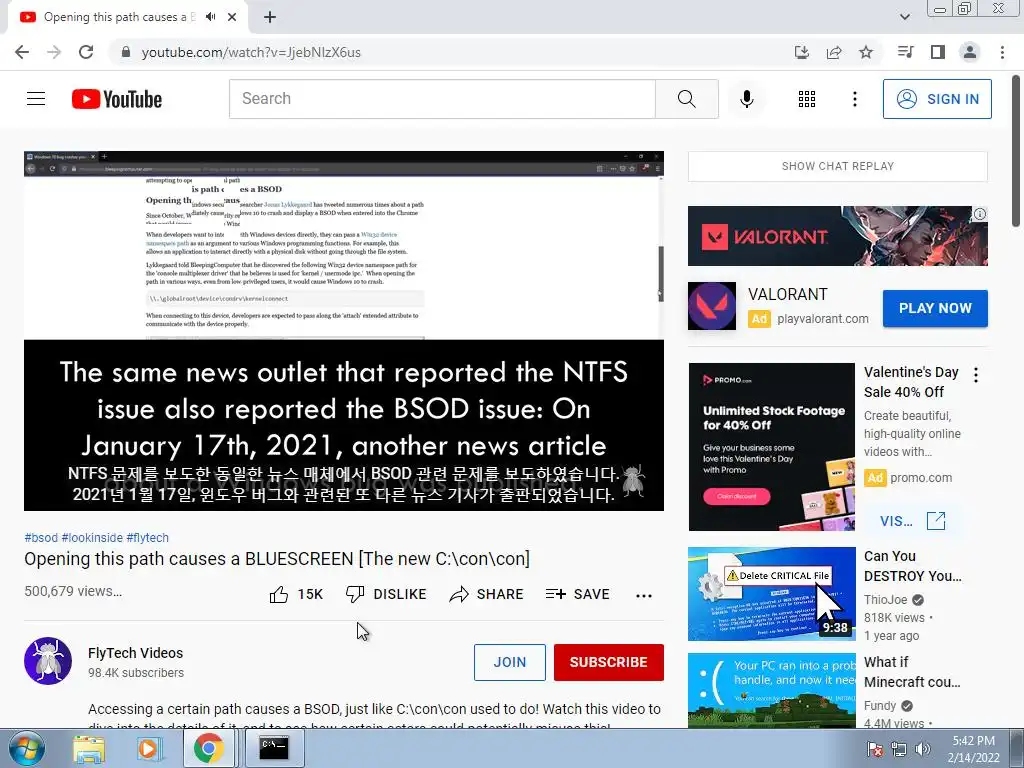The image size is (1024, 768).
Task: Expand tab search dropdown arrow
Action: tap(904, 17)
